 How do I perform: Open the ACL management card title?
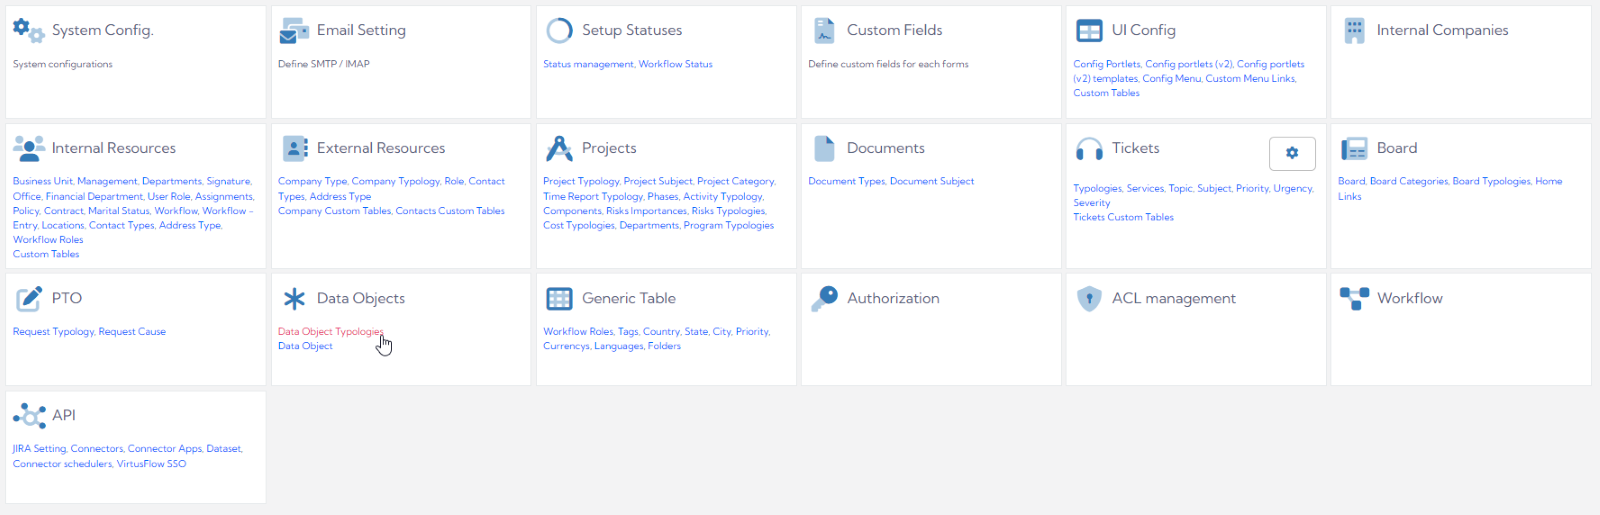click(x=1174, y=298)
